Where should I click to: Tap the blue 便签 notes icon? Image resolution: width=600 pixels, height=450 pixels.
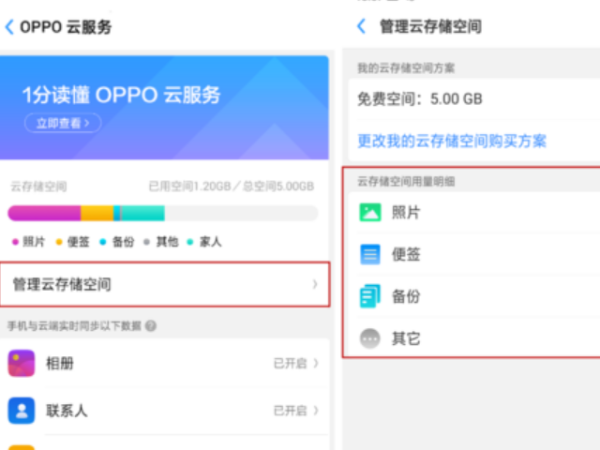point(371,254)
